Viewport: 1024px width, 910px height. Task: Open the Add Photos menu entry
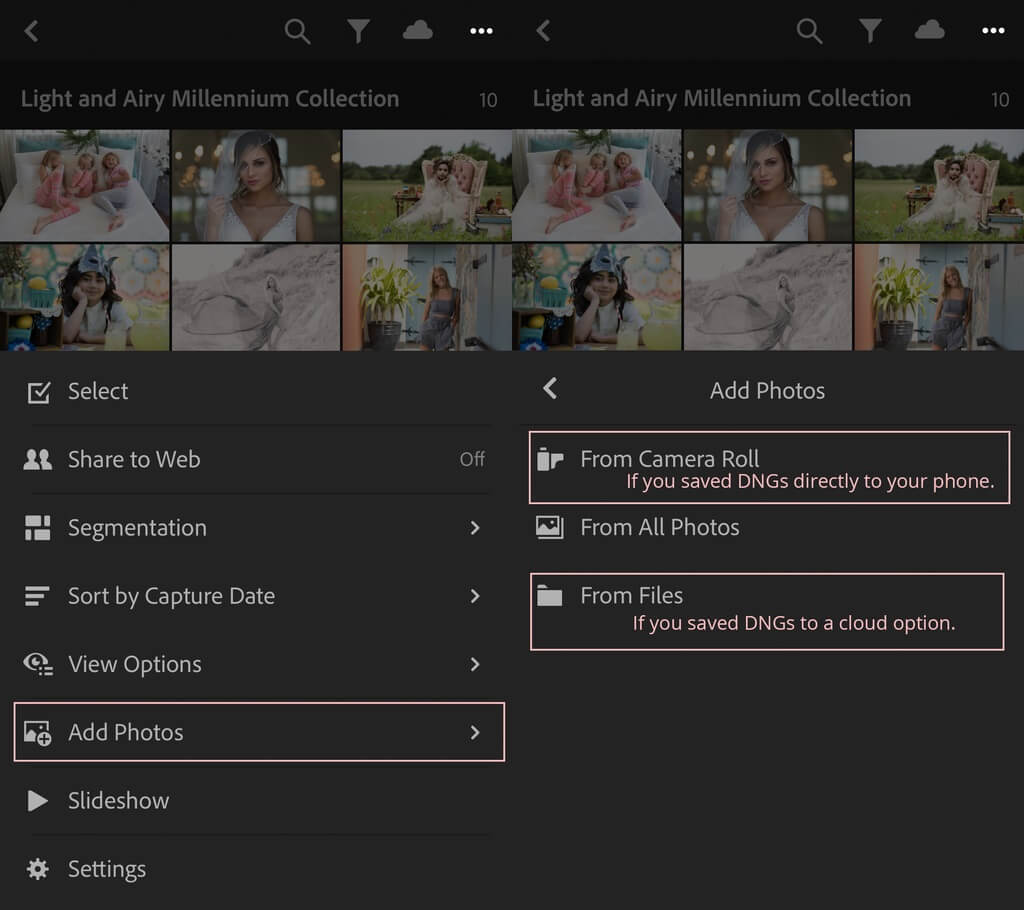point(126,732)
